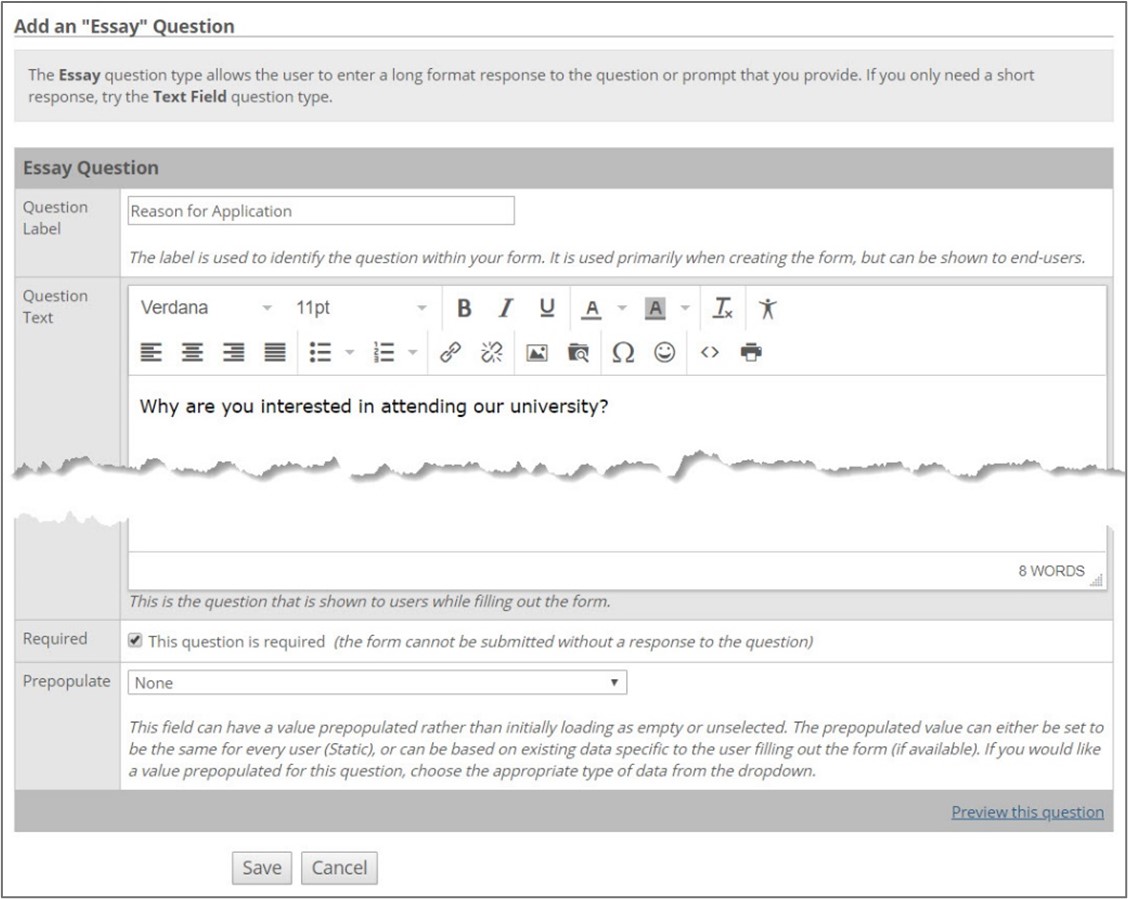
Task: Expand the Prepopulate dropdown set to None
Action: 377,683
